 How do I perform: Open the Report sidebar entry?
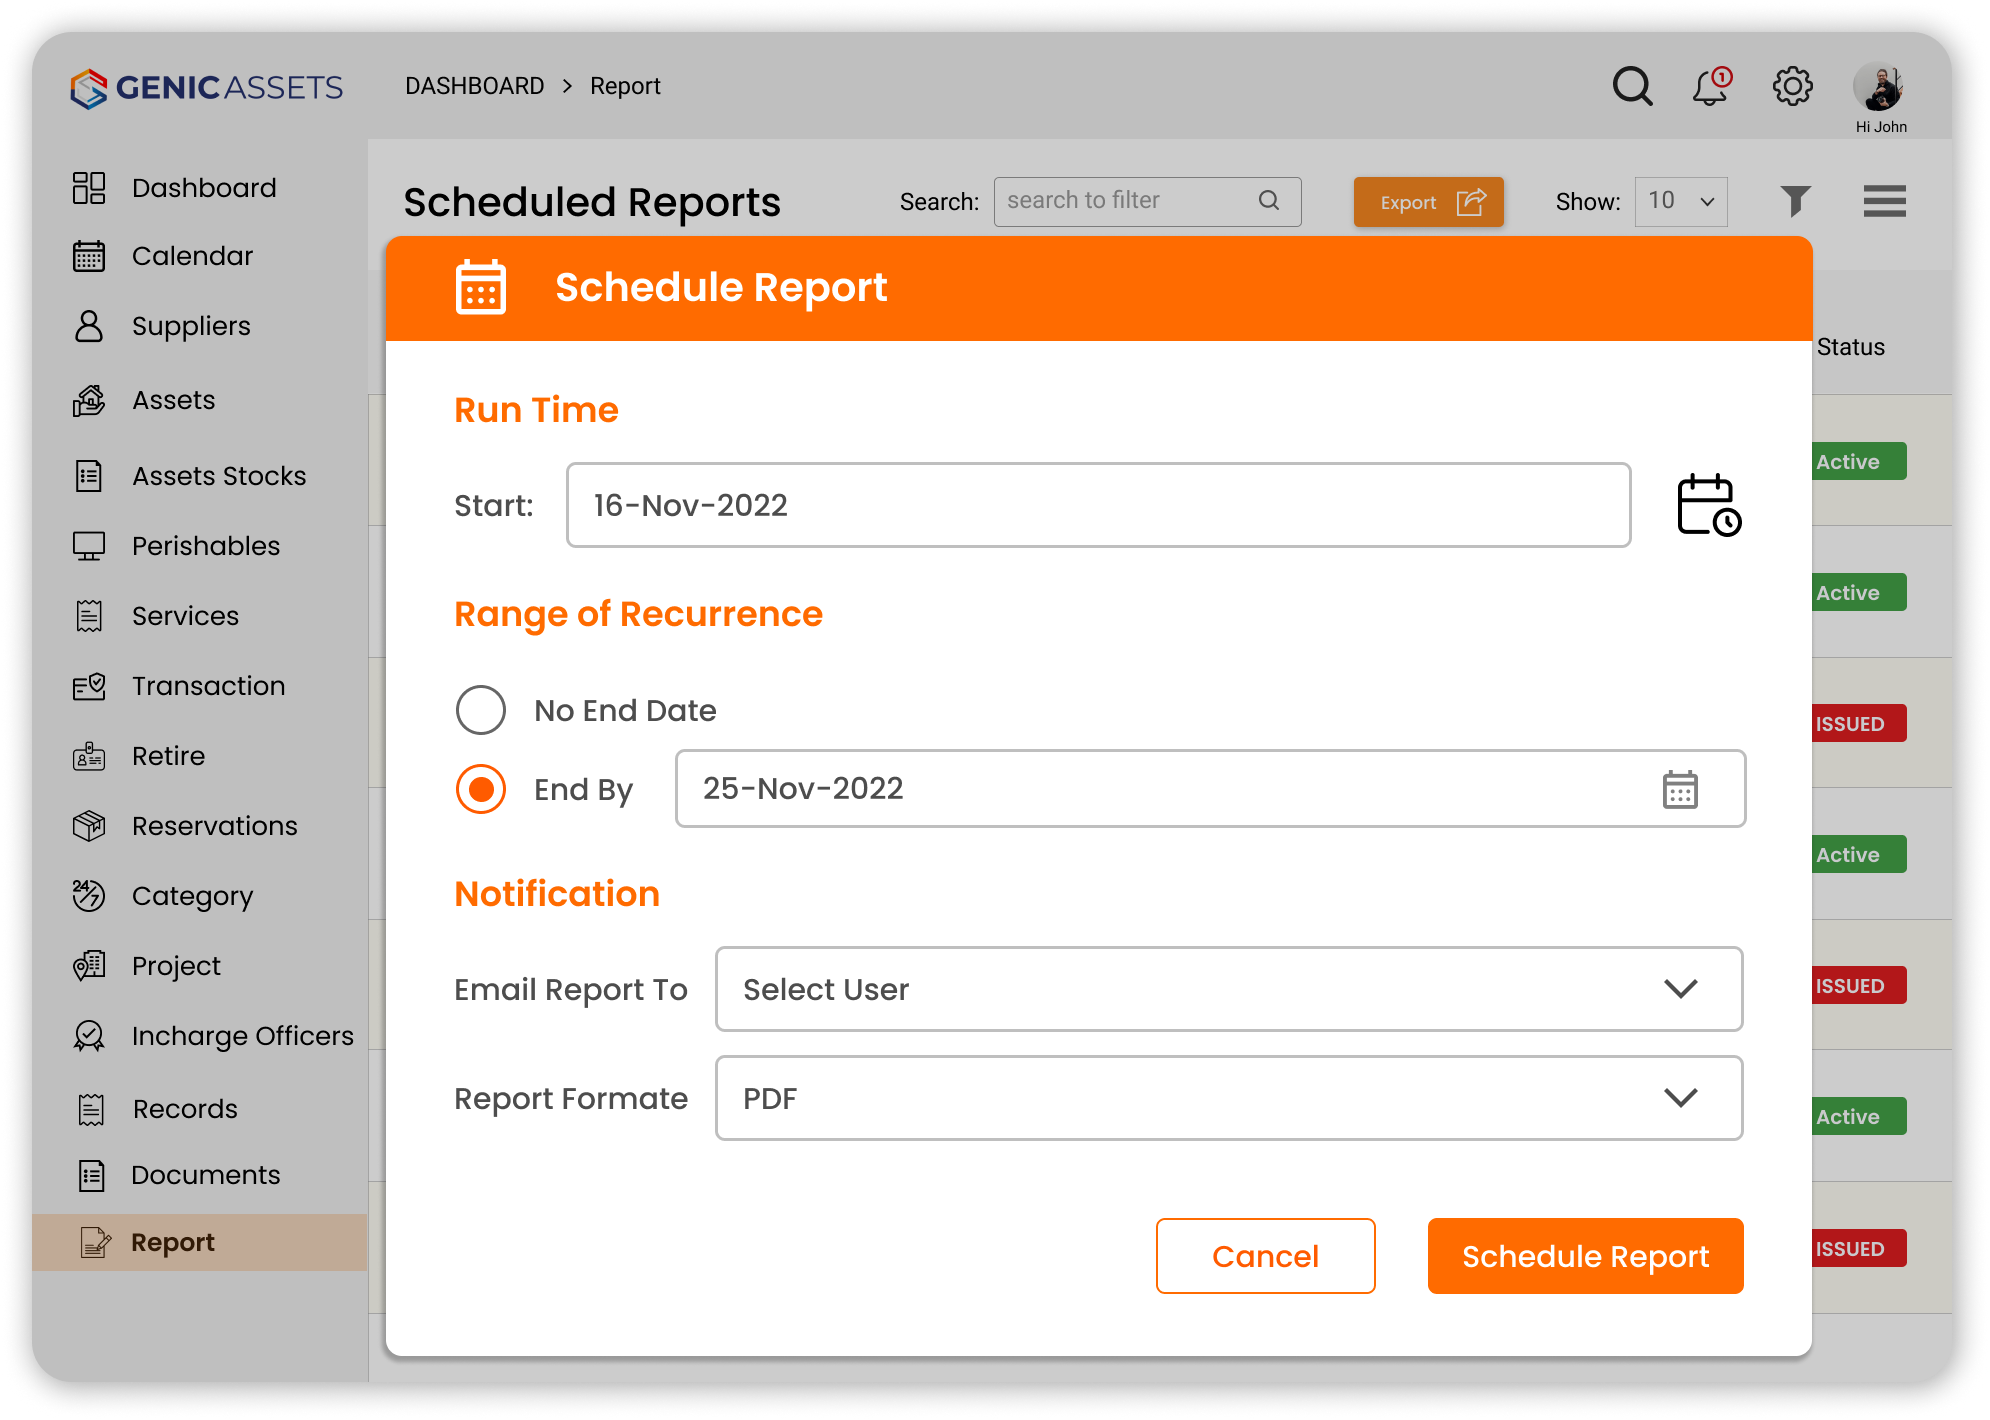[174, 1242]
